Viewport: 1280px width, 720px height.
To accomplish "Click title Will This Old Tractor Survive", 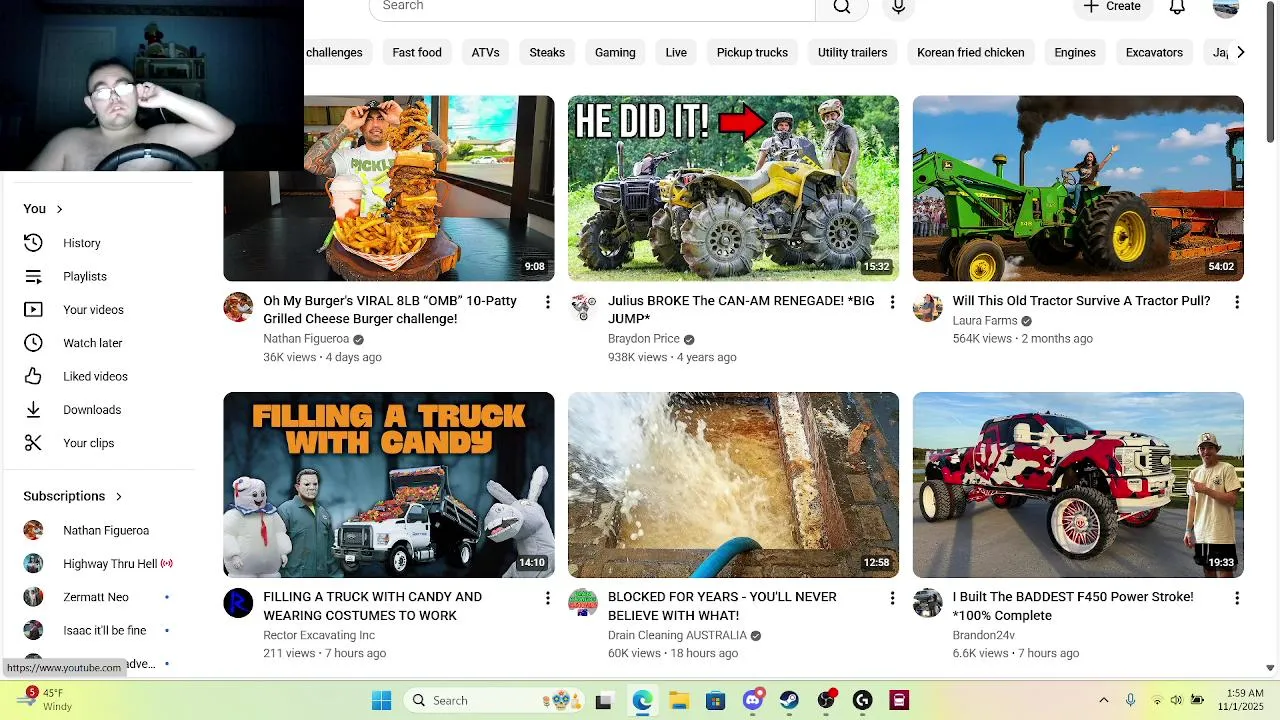I will click(1081, 301).
